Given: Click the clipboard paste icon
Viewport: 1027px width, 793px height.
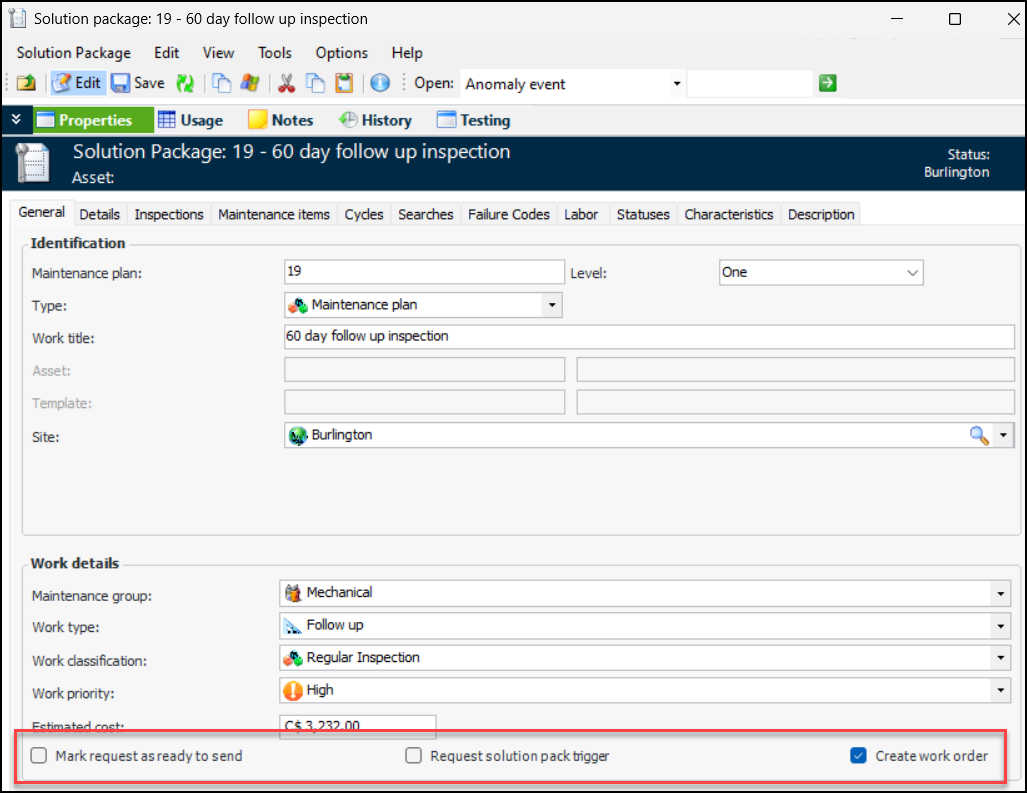Looking at the screenshot, I should [x=344, y=84].
